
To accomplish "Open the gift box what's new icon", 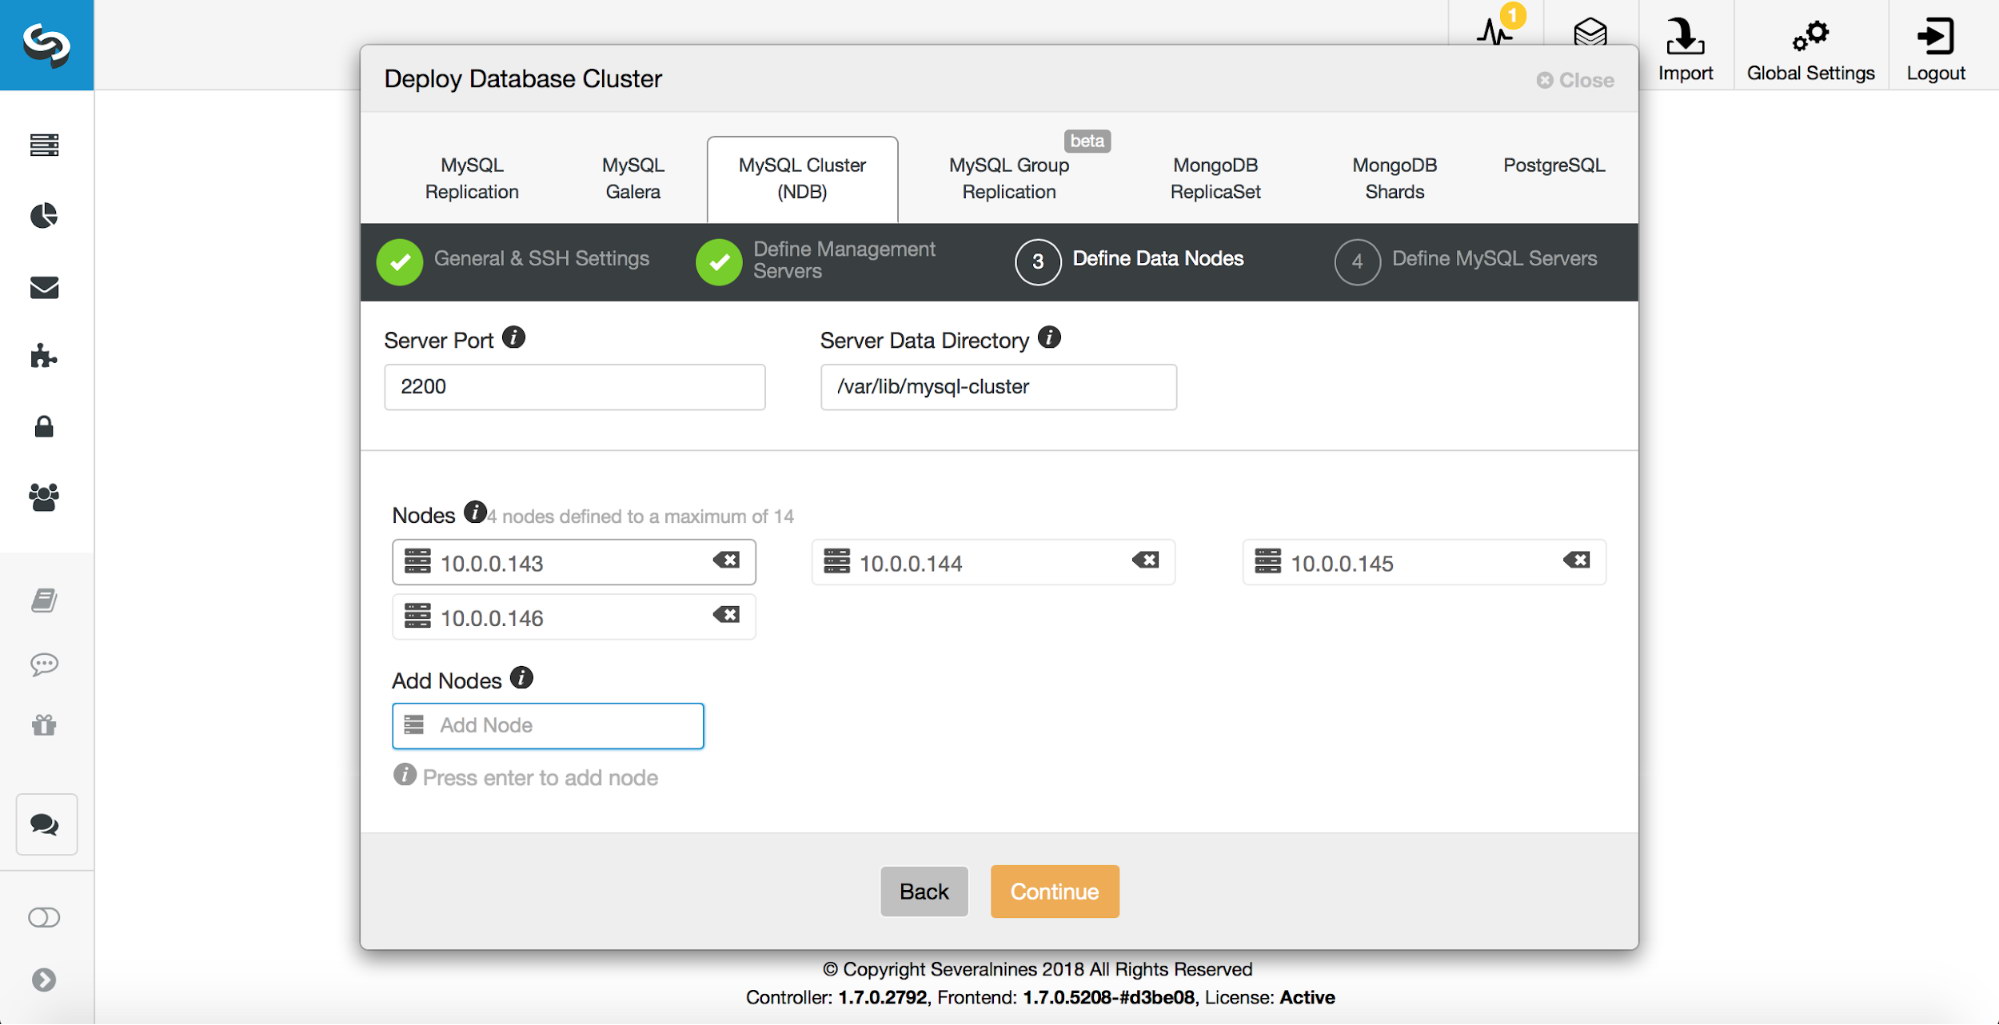I will coord(44,725).
